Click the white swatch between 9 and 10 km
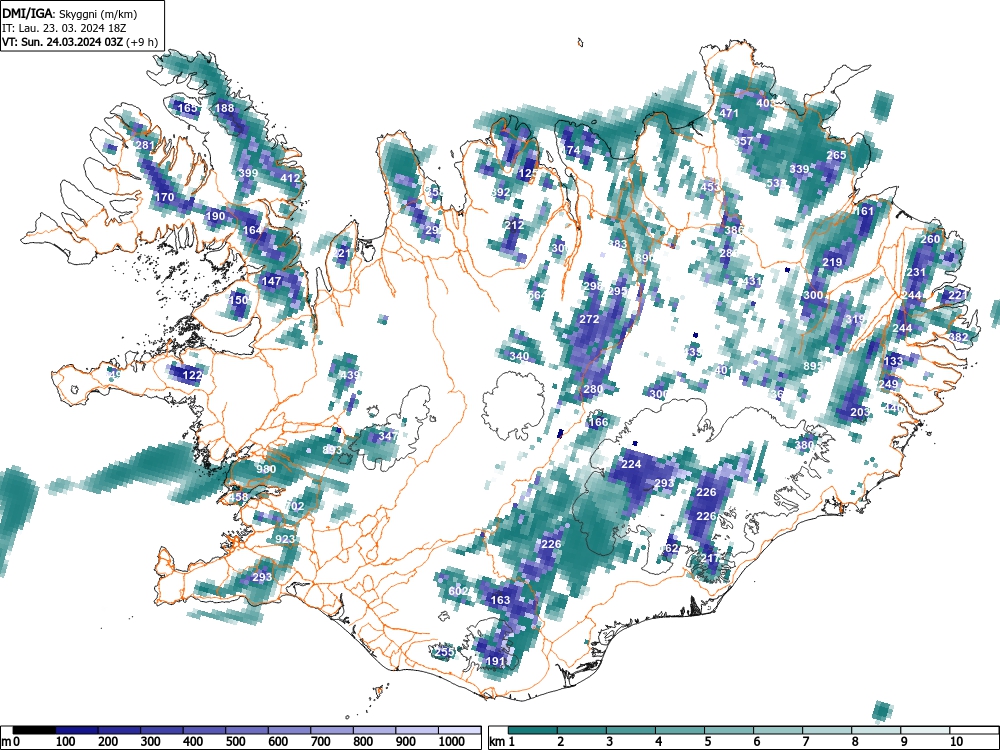This screenshot has height=750, width=1000. tap(924, 730)
